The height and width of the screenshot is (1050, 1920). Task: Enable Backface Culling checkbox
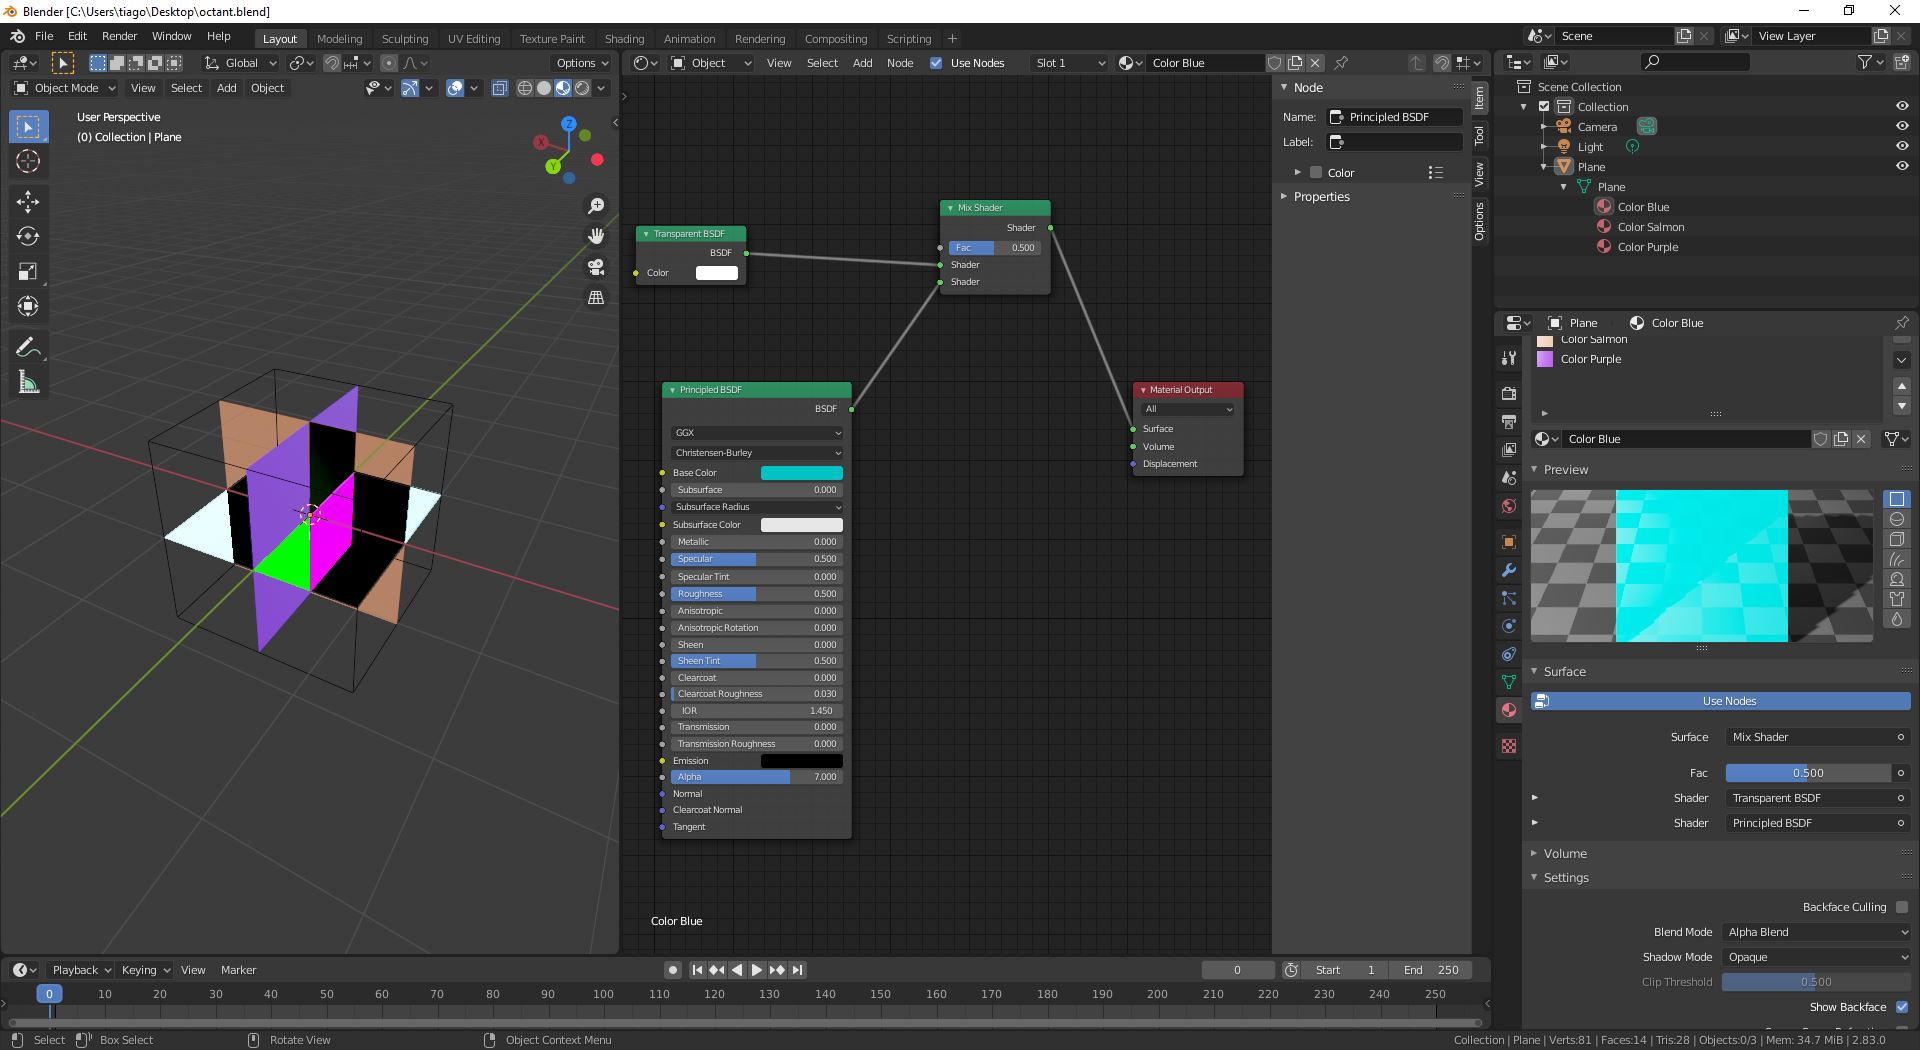click(x=1902, y=907)
